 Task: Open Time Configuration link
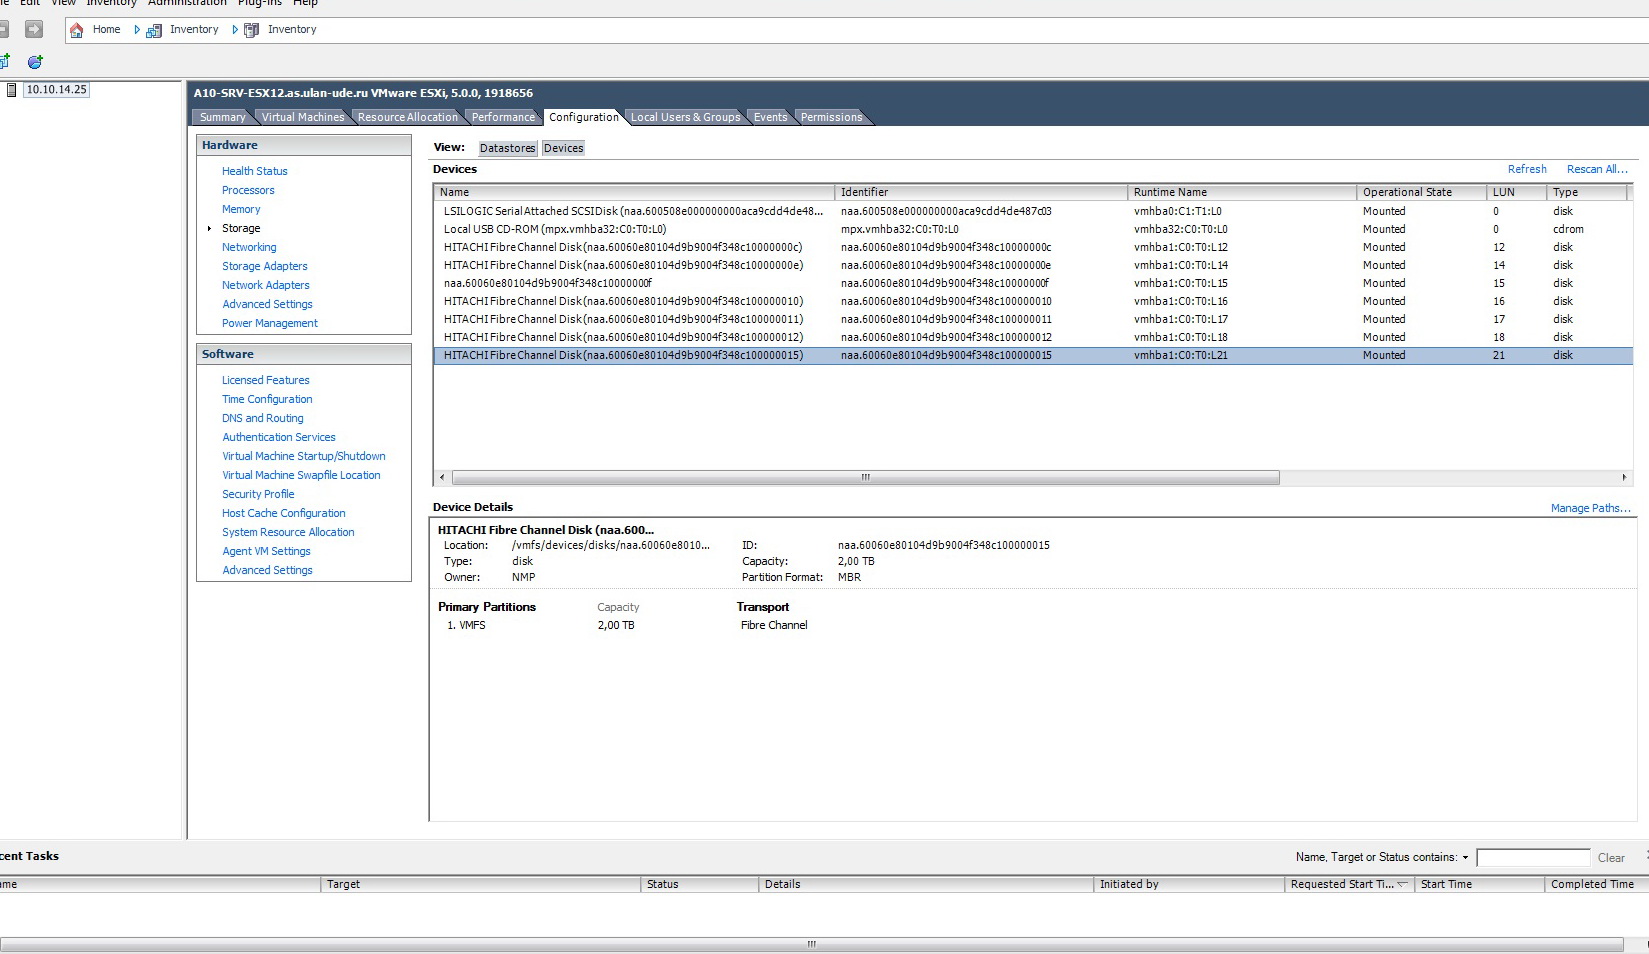[x=267, y=399]
